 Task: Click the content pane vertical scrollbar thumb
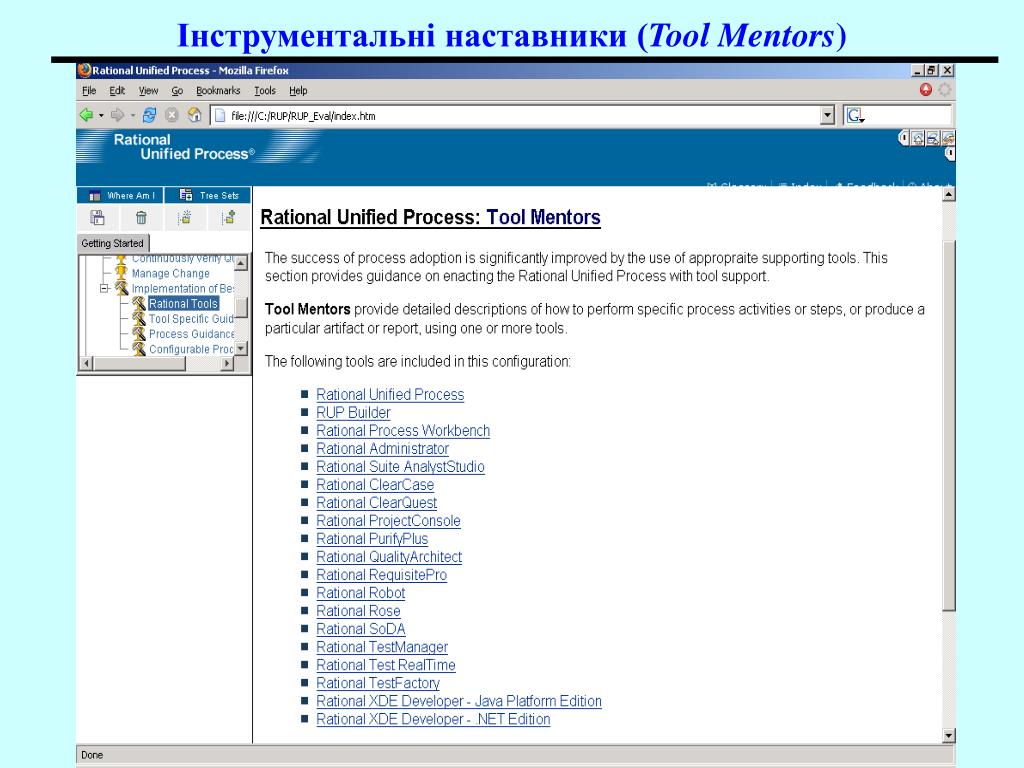coord(949,426)
